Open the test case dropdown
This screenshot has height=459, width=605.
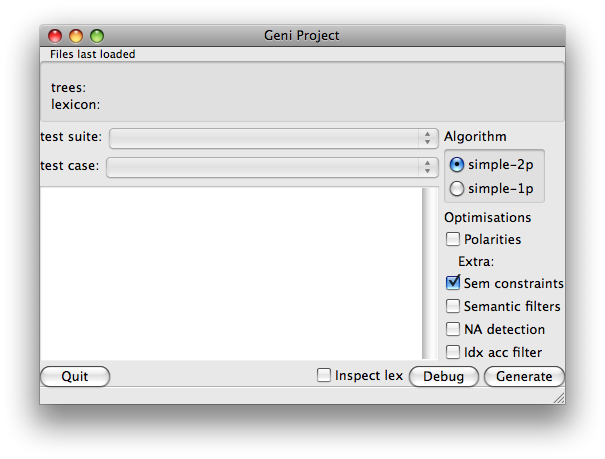(272, 167)
